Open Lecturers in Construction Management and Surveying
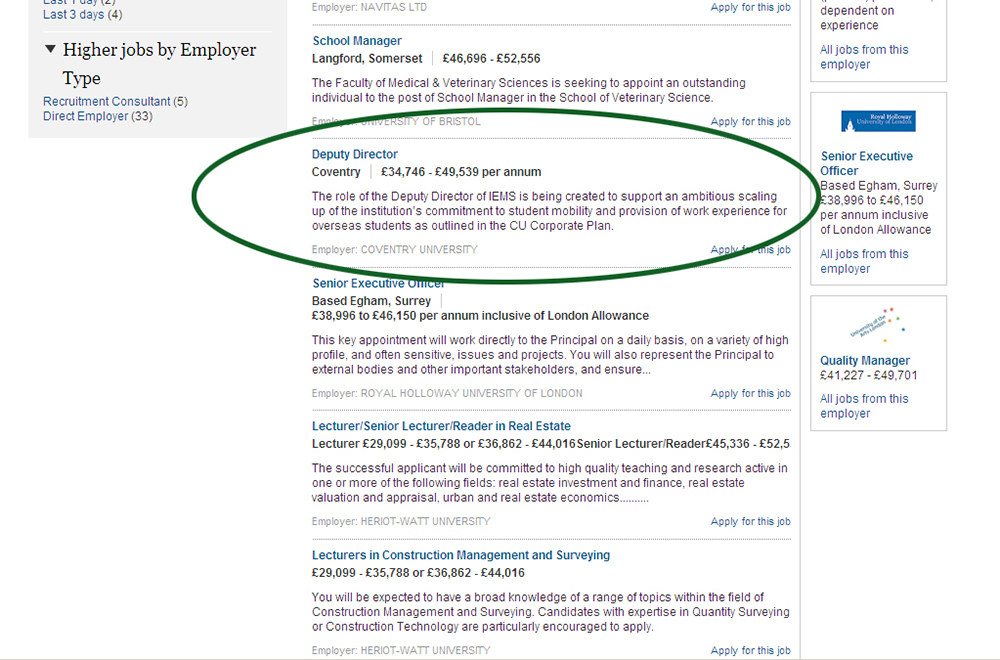1000x660 pixels. (460, 555)
